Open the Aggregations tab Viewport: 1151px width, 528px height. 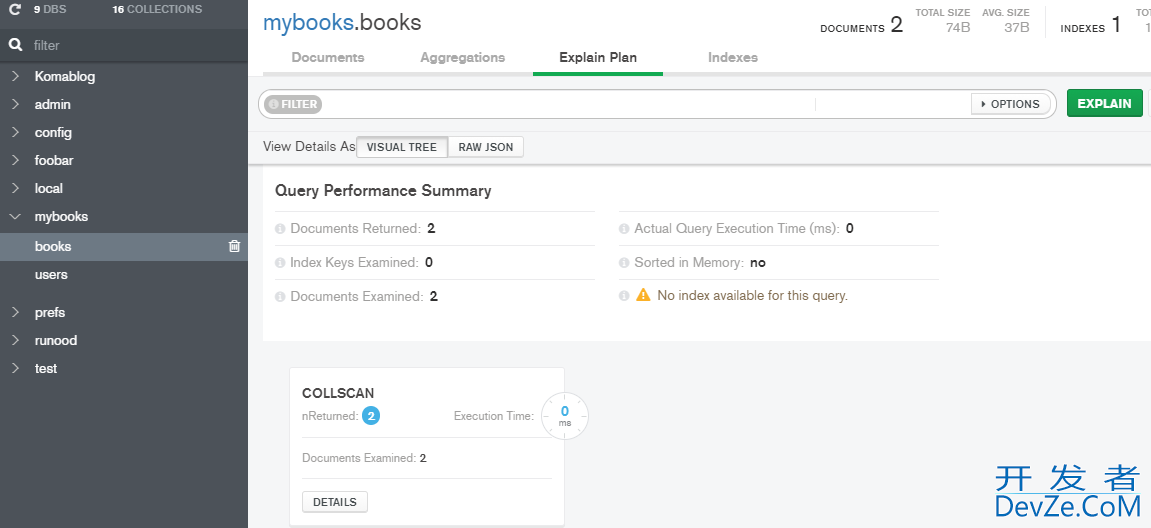point(462,57)
